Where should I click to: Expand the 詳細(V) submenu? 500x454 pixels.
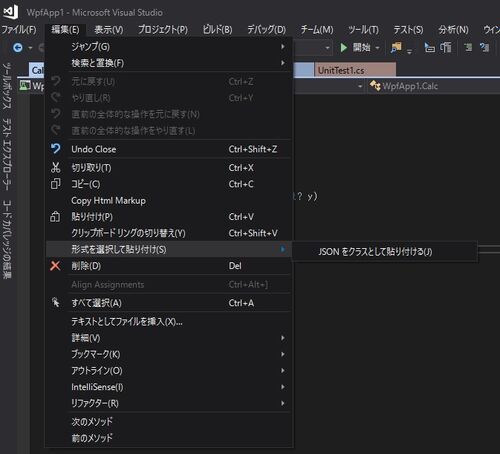pyautogui.click(x=169, y=338)
